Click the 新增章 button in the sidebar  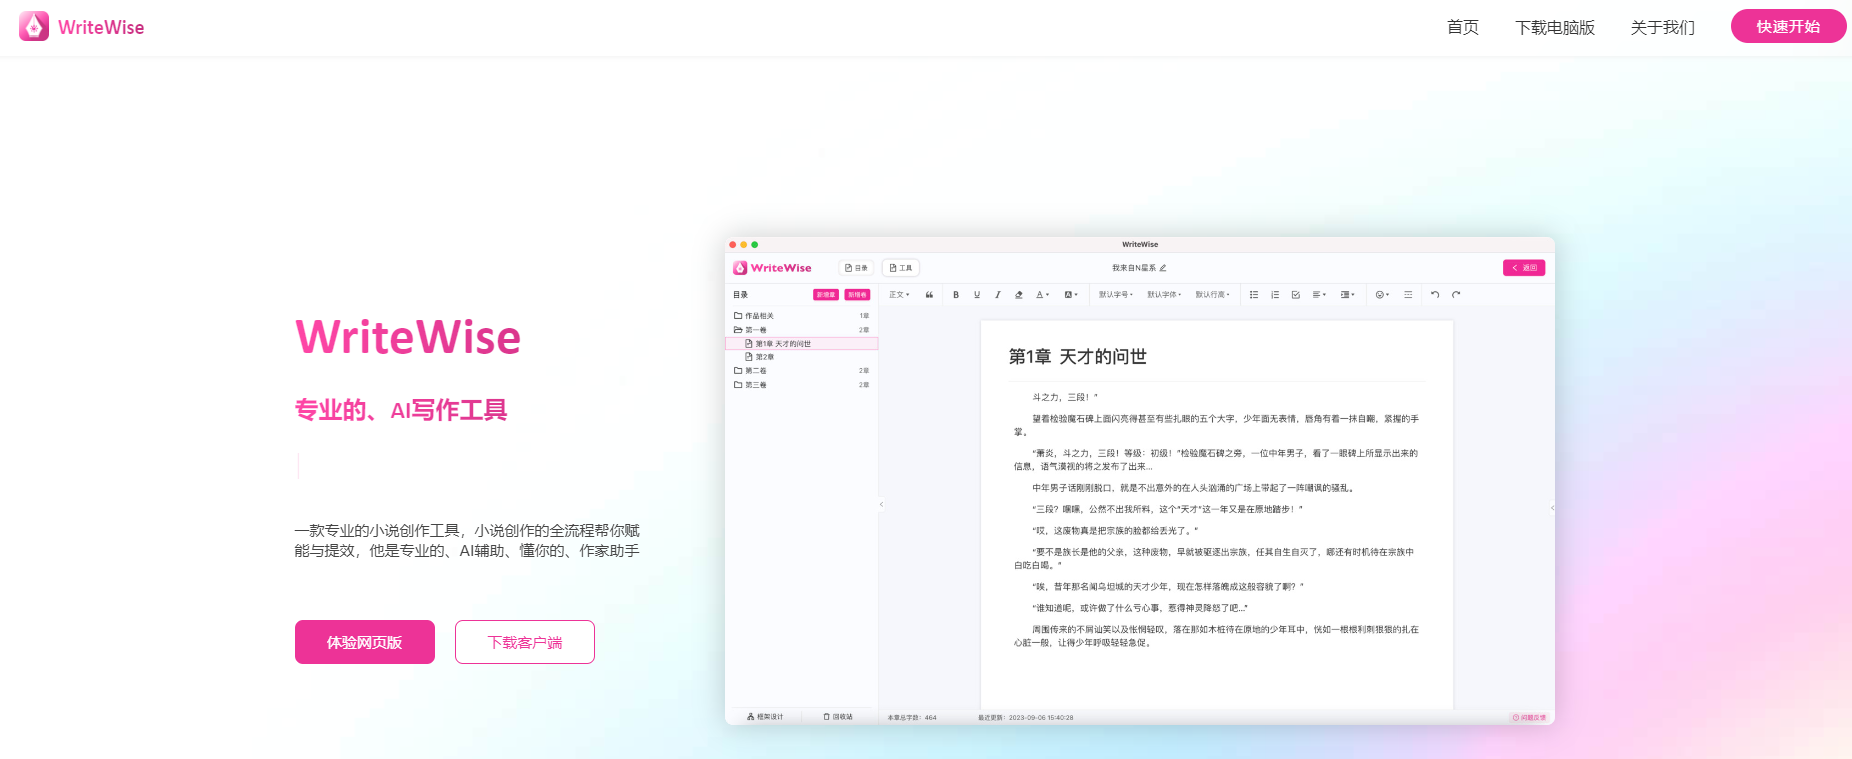(826, 295)
